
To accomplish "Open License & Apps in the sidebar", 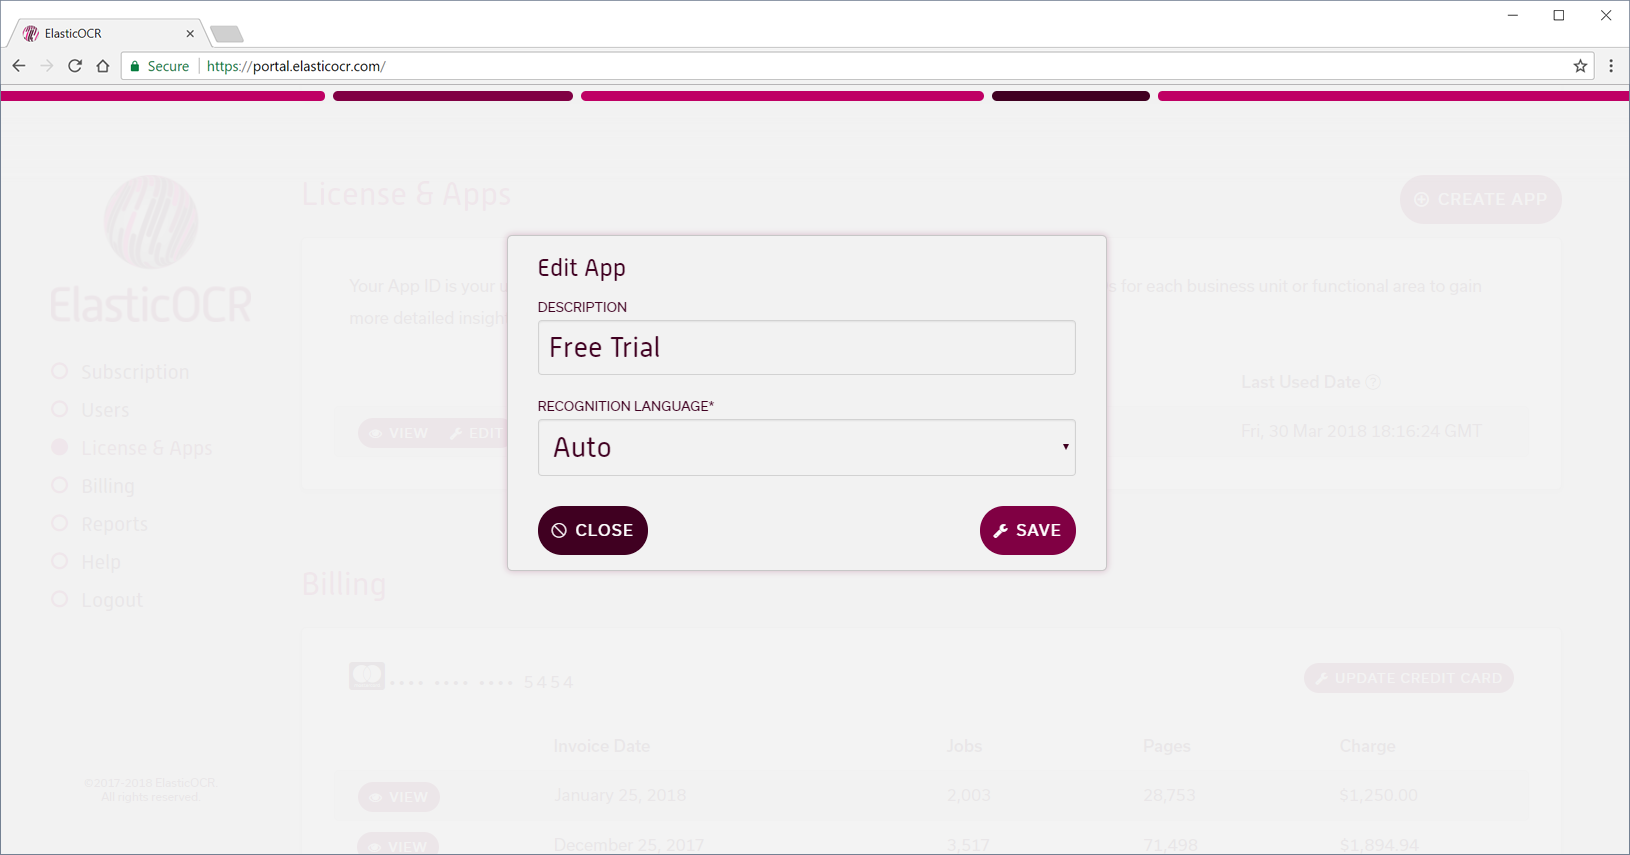I will 132,448.
